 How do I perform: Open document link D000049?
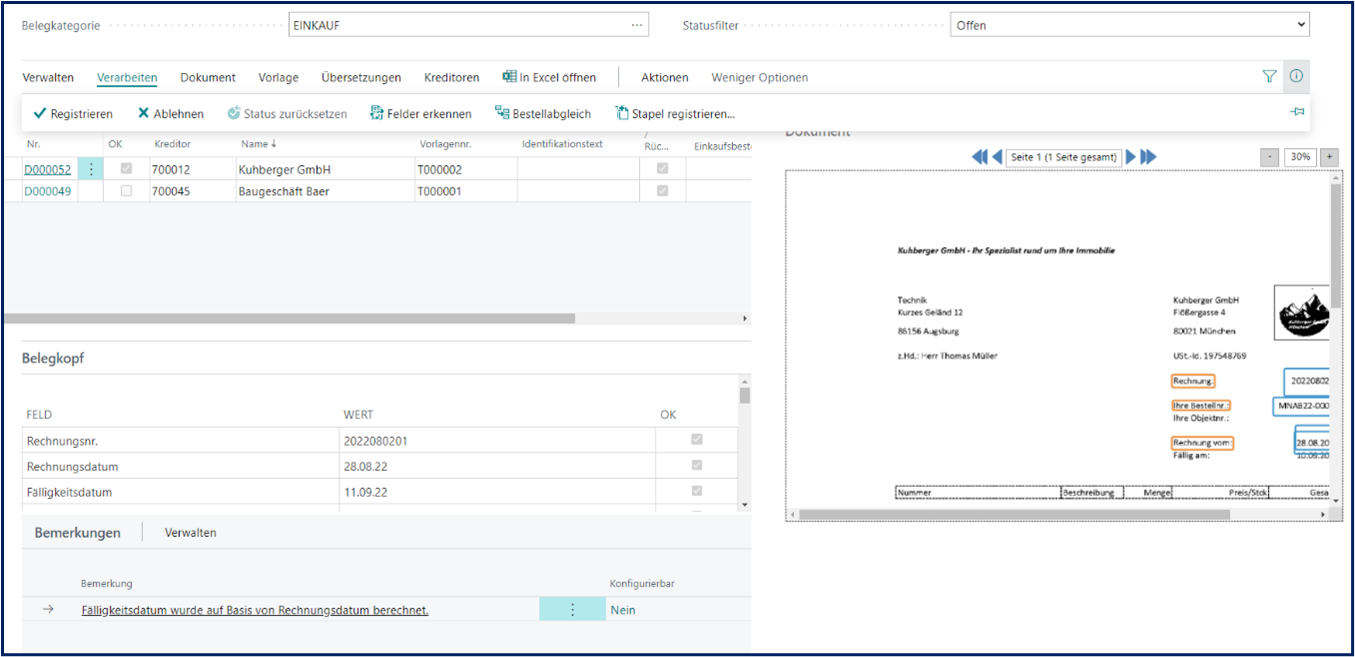(x=47, y=191)
